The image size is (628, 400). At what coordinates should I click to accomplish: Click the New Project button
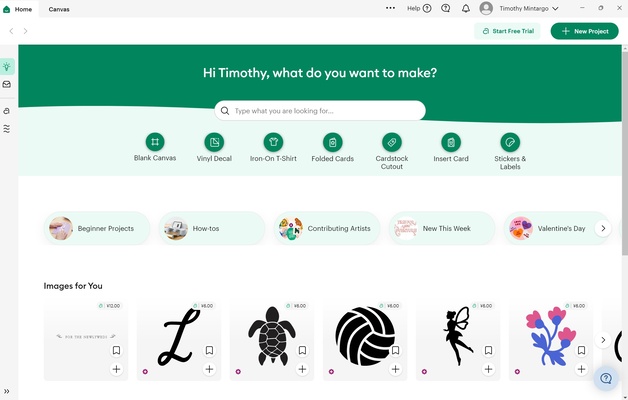pyautogui.click(x=584, y=31)
